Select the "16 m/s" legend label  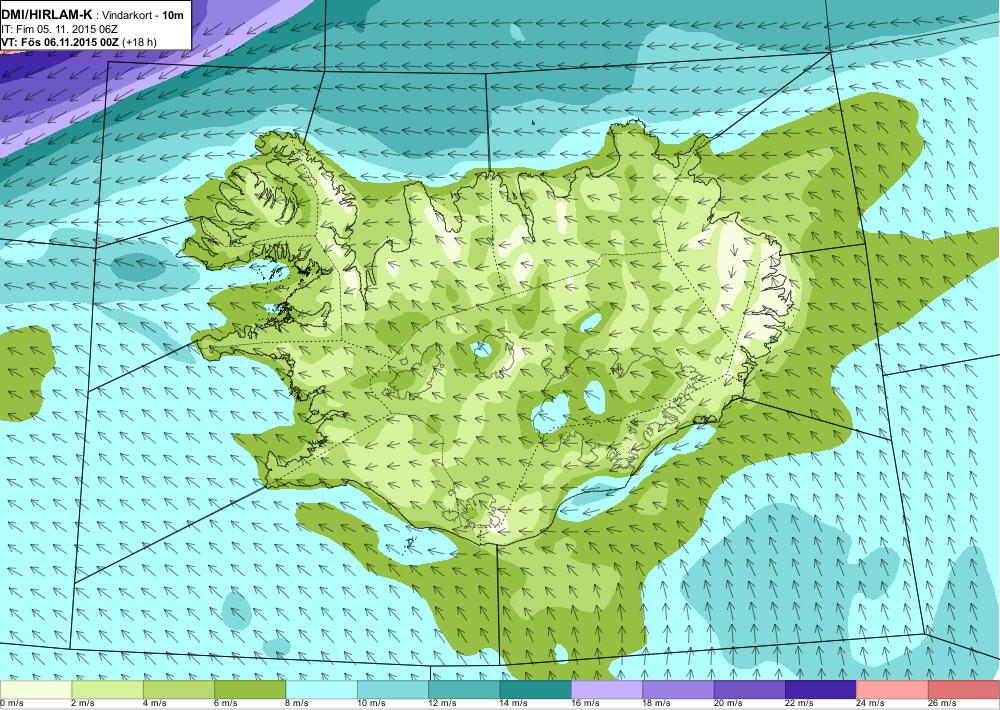click(586, 703)
